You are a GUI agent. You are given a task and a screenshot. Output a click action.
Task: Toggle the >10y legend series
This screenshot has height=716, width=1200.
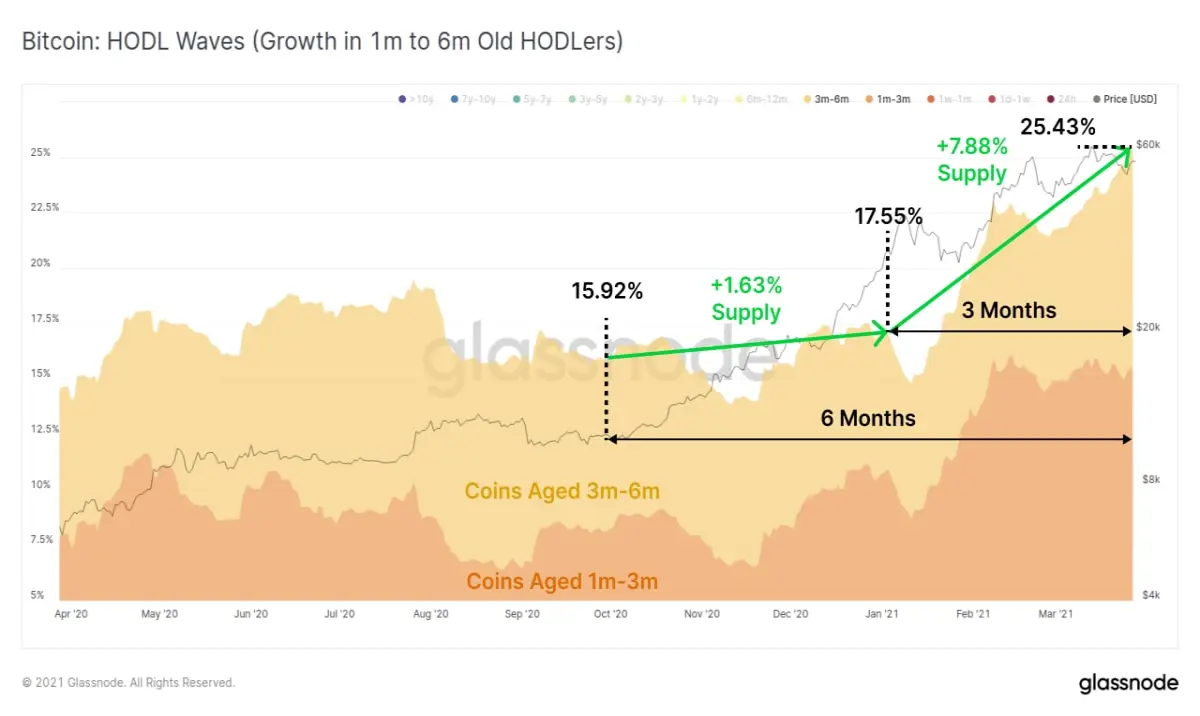(x=414, y=99)
